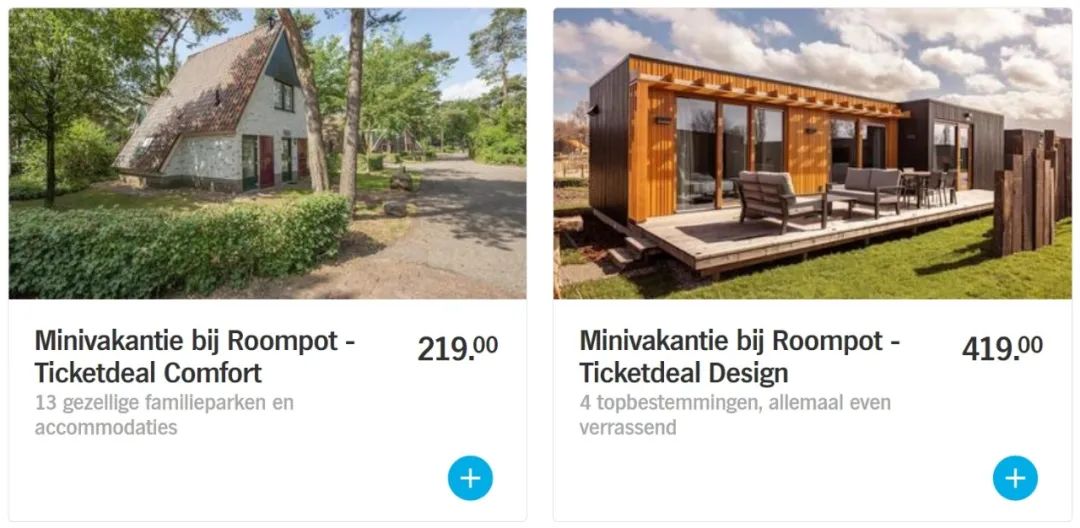
Task: Add Ticketdeal Comfort with the plus button
Action: tap(470, 478)
